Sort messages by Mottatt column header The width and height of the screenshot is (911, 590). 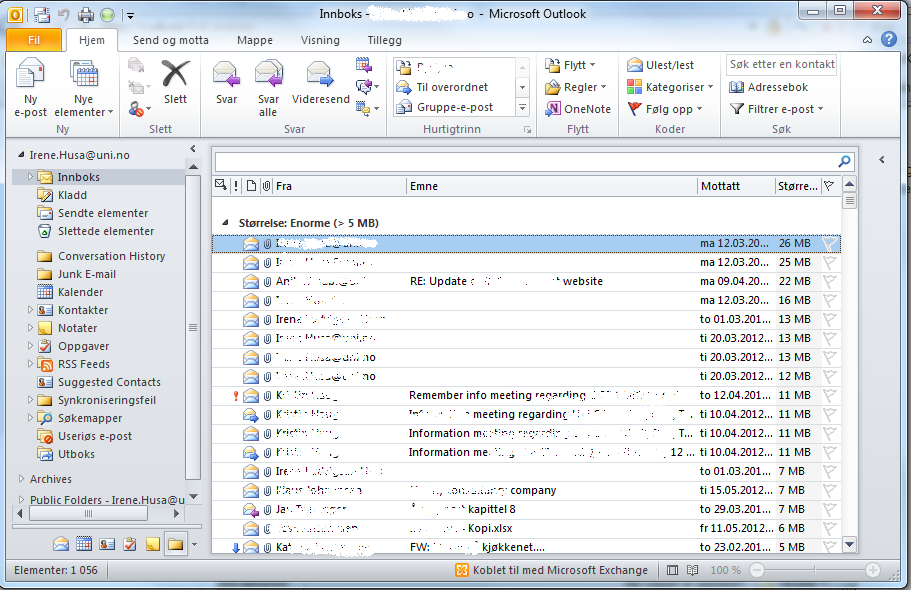pos(733,186)
